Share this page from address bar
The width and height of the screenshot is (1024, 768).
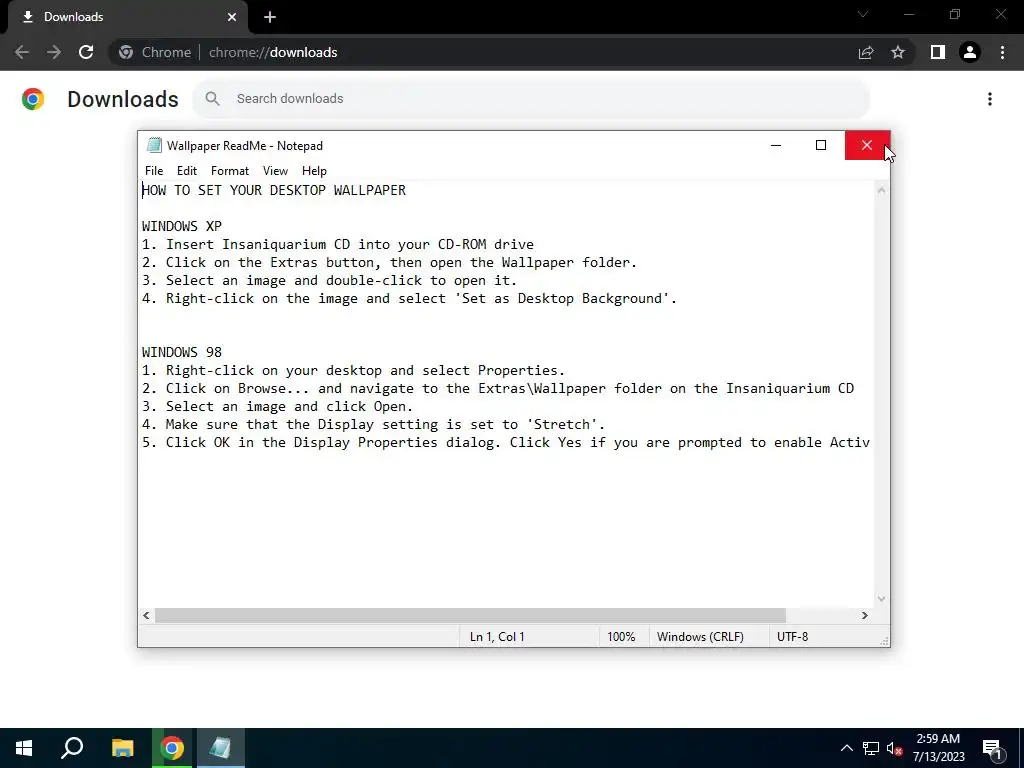coord(866,52)
